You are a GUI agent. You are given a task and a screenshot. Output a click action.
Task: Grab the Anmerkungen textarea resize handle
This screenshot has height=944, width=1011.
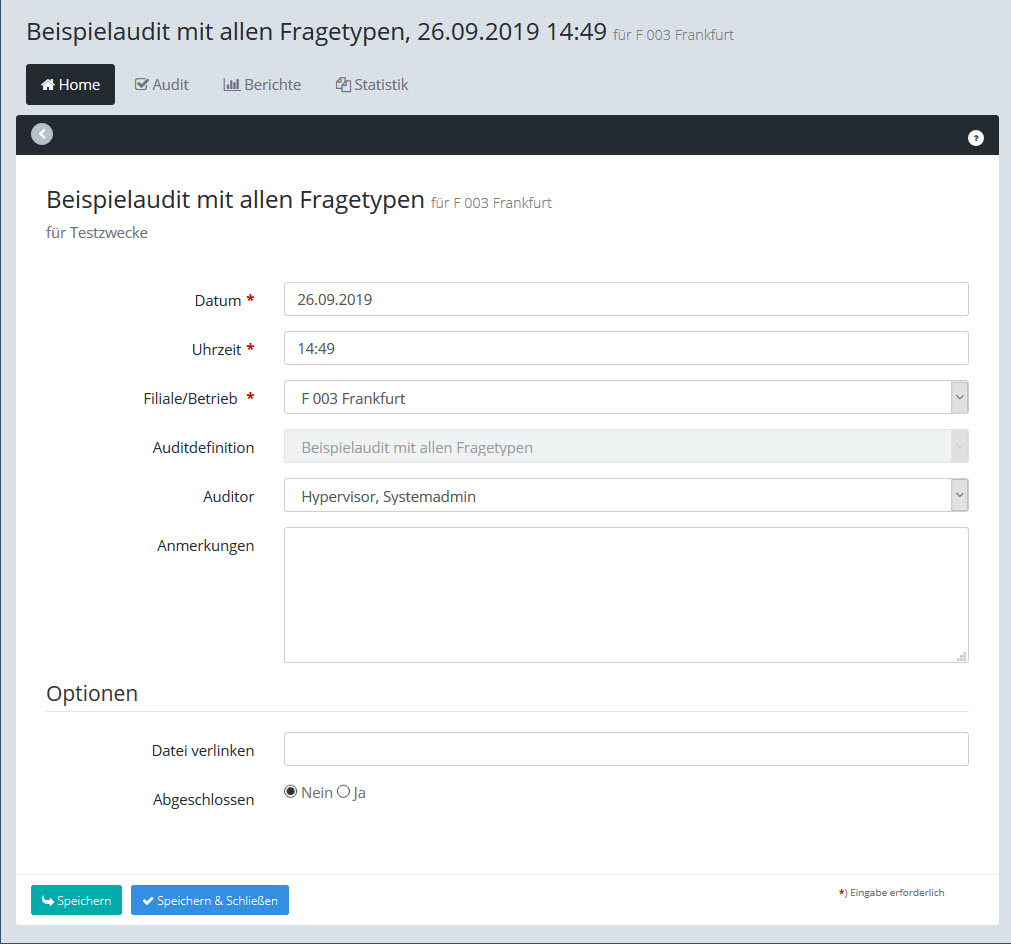pos(961,656)
